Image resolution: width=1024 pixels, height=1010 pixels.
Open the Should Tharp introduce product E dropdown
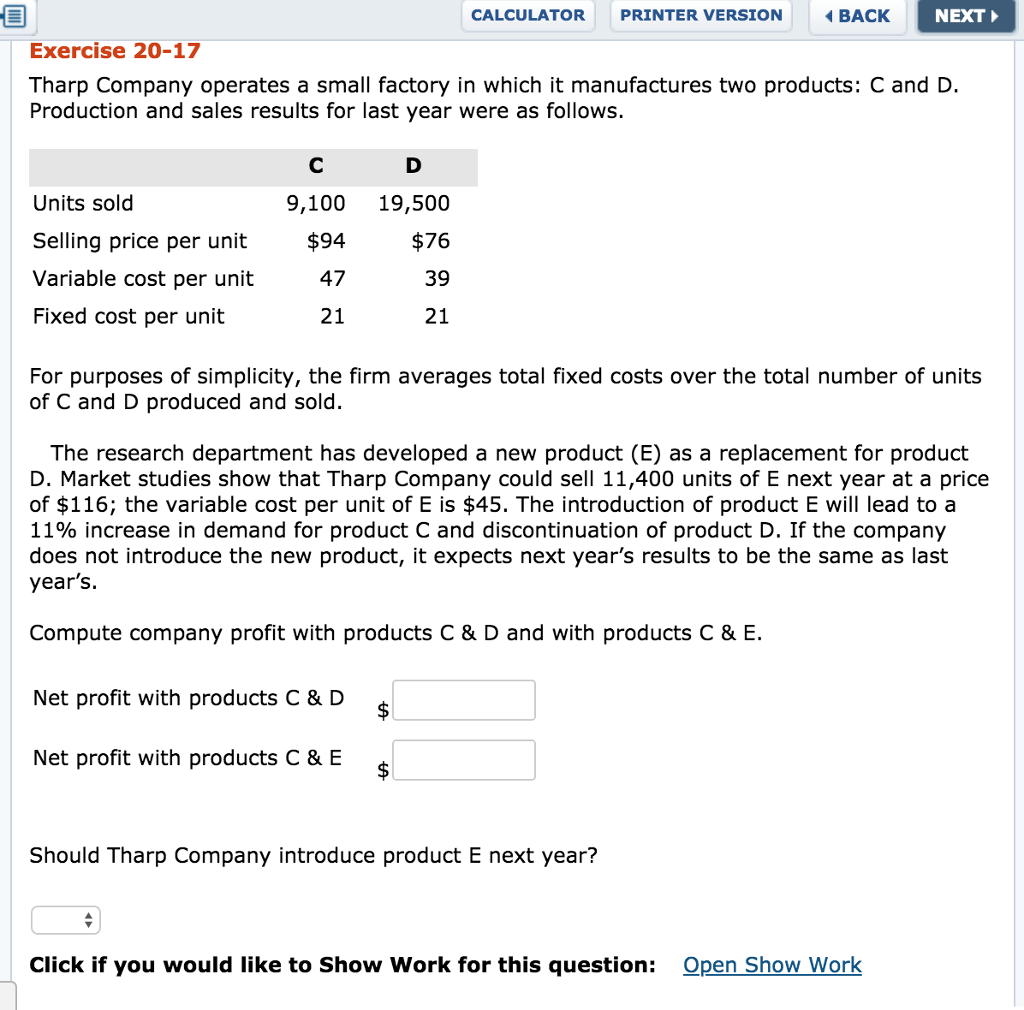tap(66, 919)
